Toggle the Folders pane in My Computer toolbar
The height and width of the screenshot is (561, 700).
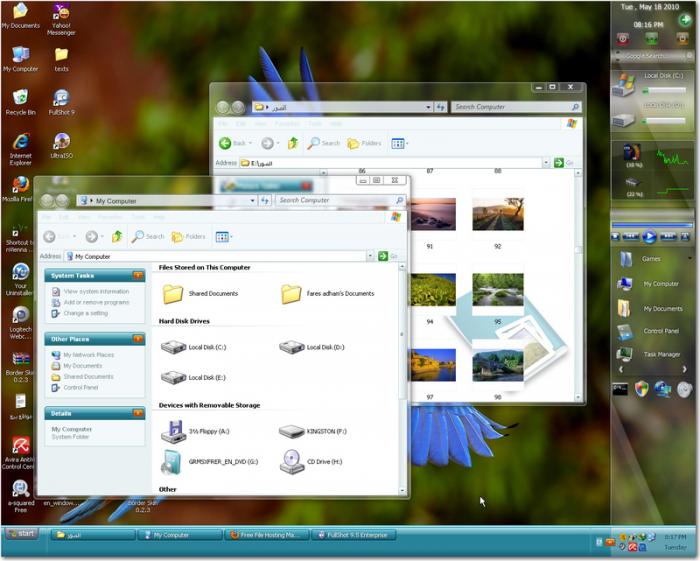(x=189, y=236)
